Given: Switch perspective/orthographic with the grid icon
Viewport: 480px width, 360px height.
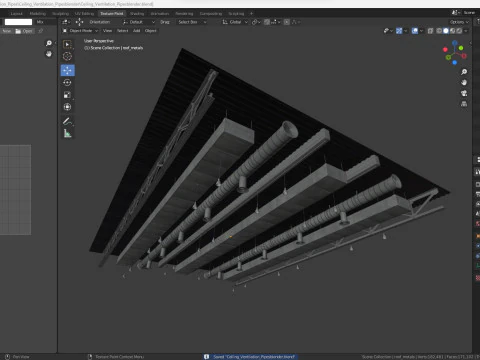Looking at the screenshot, I should click(x=464, y=104).
